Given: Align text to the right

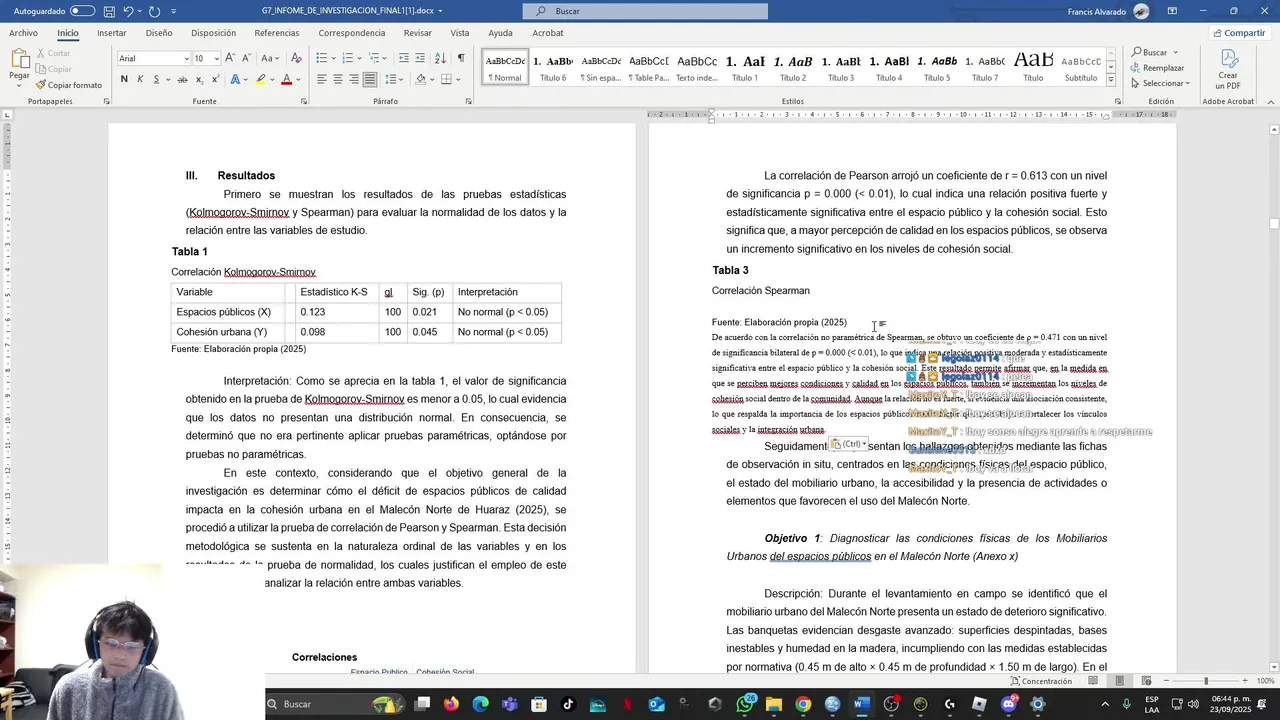Looking at the screenshot, I should tap(354, 79).
